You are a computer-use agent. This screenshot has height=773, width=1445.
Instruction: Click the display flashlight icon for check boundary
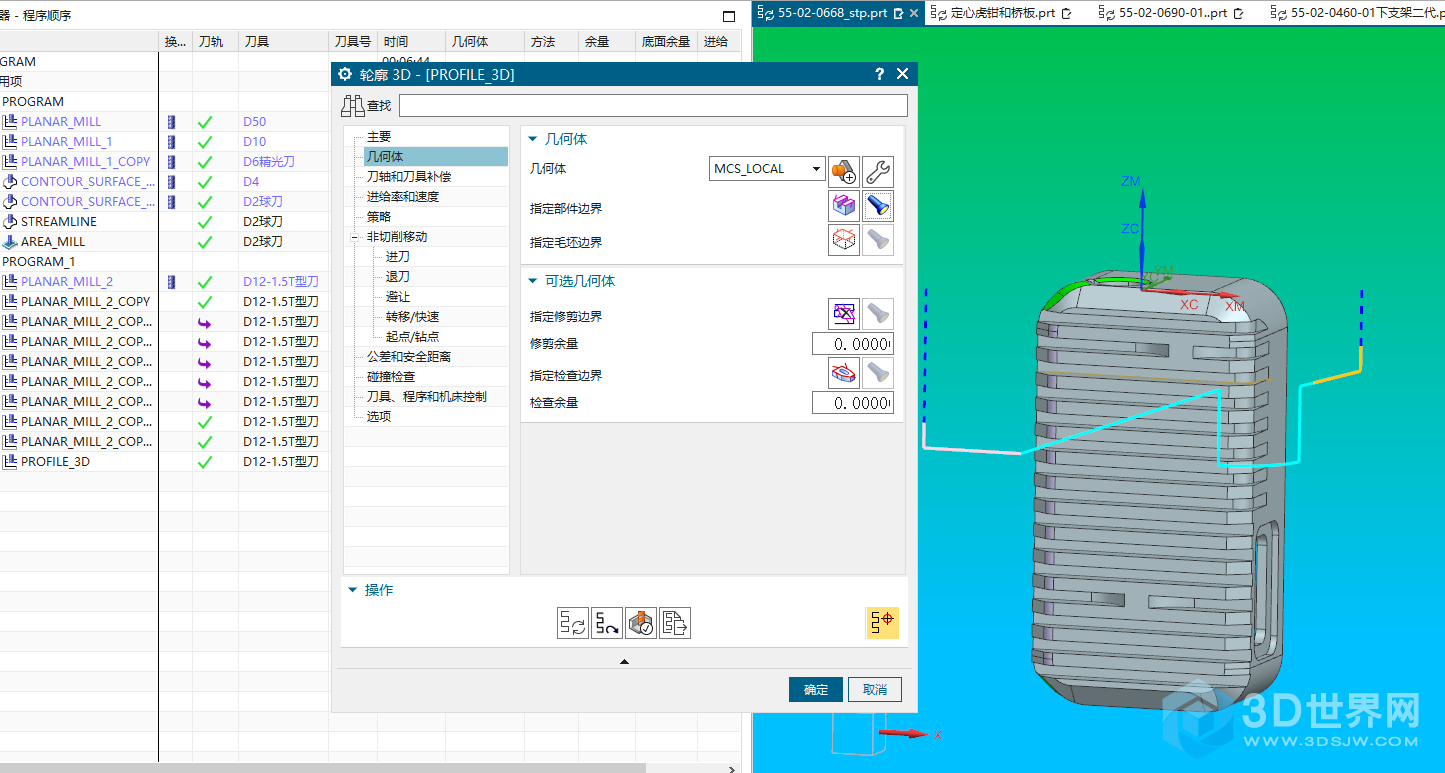click(x=878, y=373)
